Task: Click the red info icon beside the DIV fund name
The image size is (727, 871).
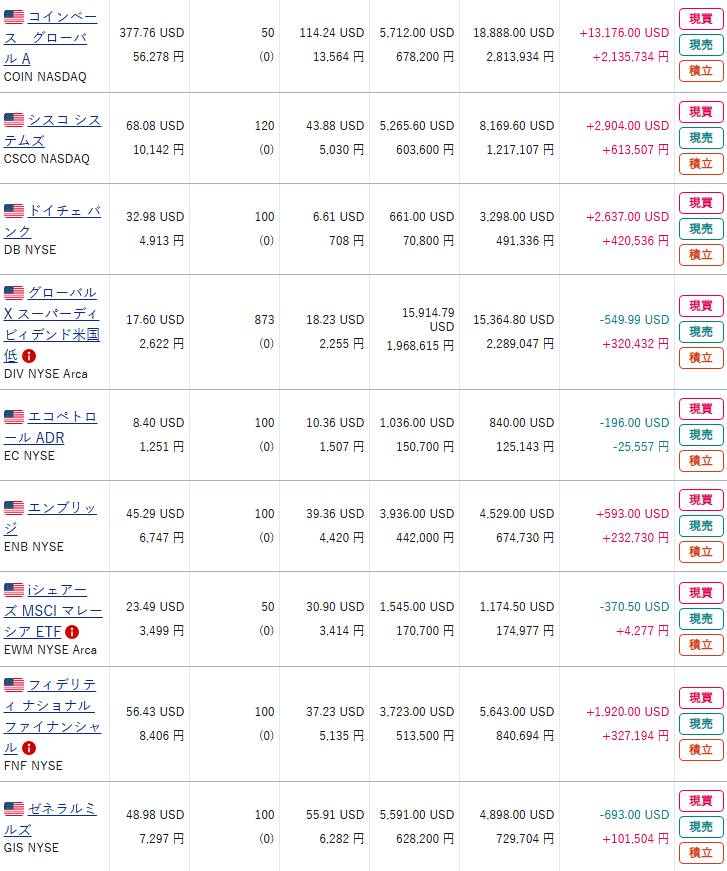Action: click(x=29, y=356)
